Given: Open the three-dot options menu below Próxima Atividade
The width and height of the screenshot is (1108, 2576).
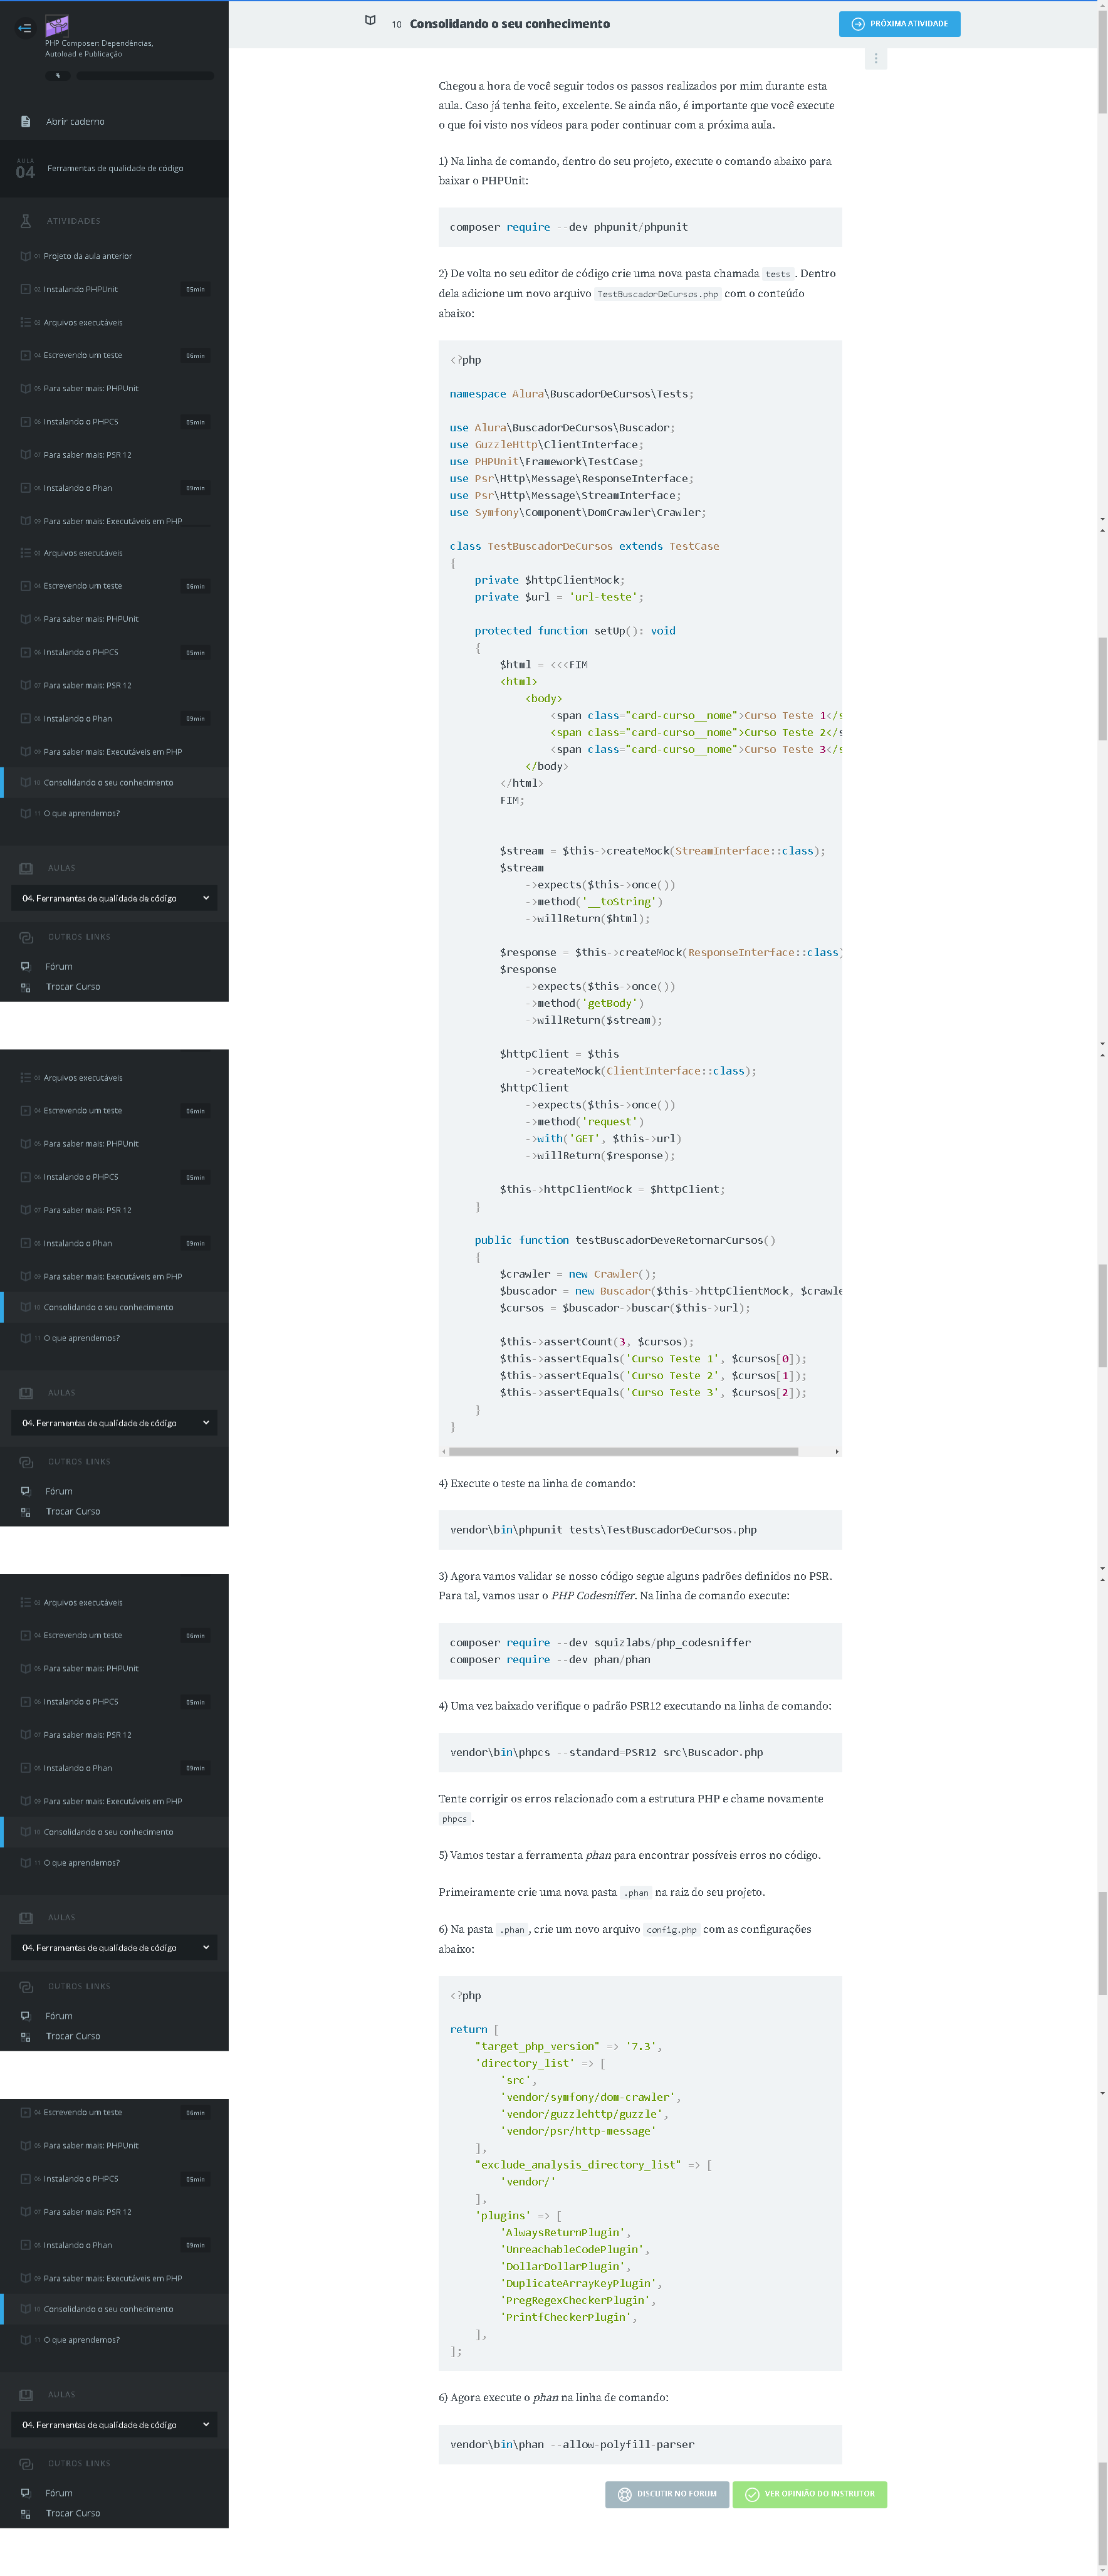Looking at the screenshot, I should point(875,59).
